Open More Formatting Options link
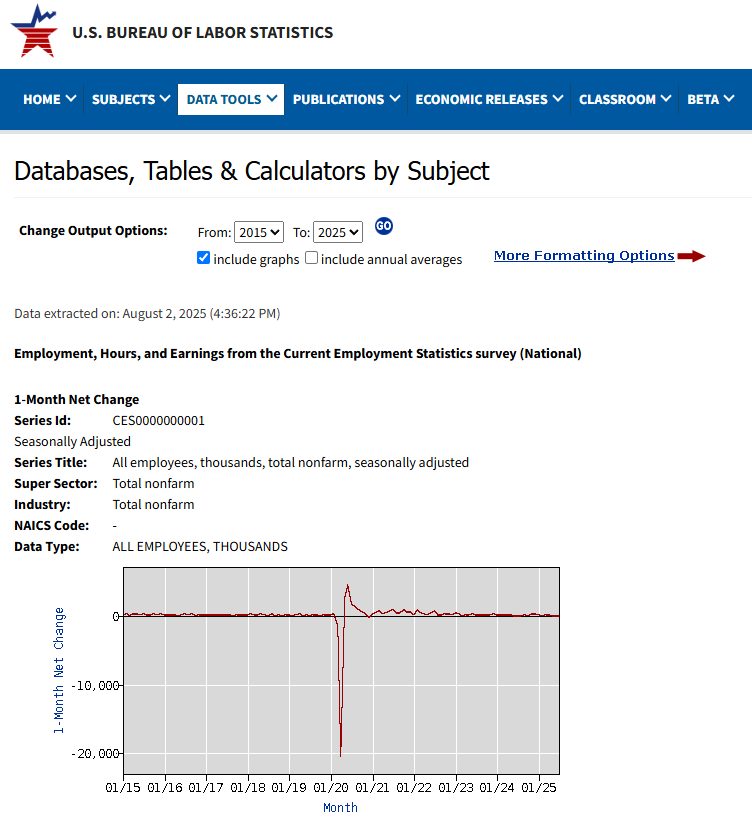 pos(584,256)
